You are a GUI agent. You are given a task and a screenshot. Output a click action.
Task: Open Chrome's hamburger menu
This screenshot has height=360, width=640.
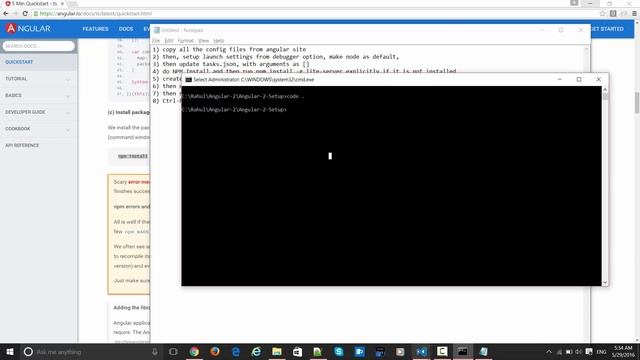coord(634,13)
